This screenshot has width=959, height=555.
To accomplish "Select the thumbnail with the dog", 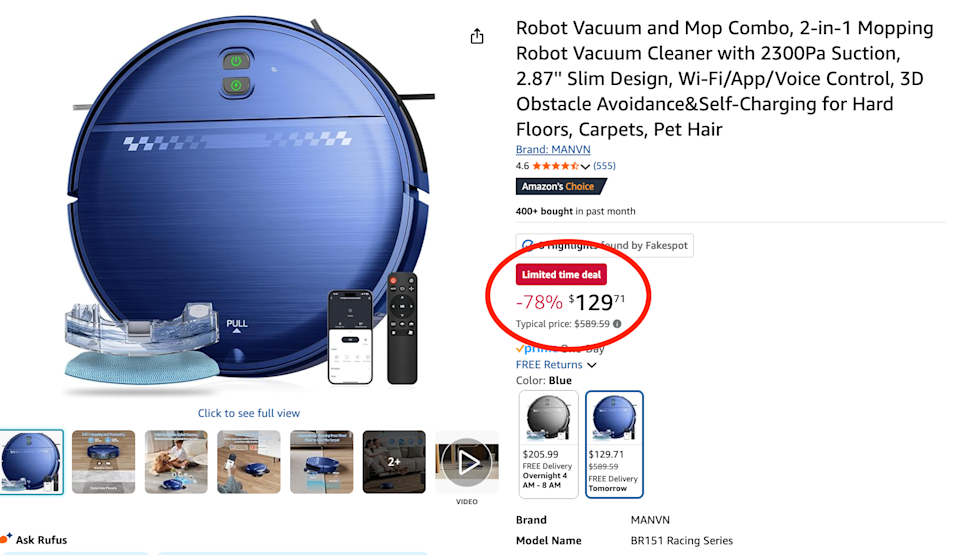I will 176,462.
